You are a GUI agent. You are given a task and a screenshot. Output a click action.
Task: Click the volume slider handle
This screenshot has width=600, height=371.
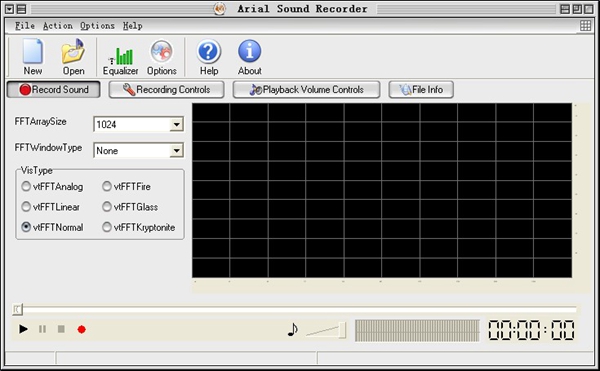coord(342,330)
